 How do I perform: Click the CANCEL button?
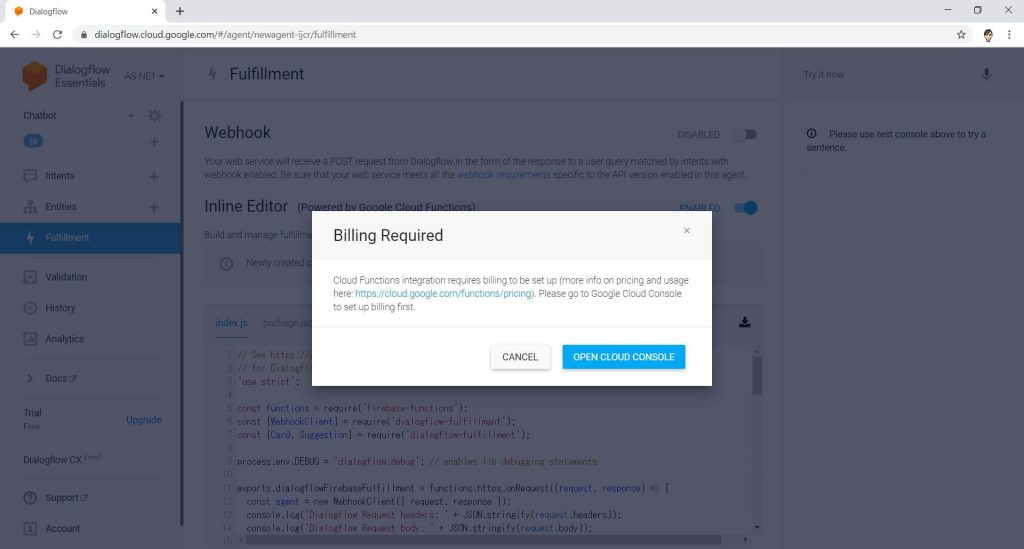tap(520, 357)
